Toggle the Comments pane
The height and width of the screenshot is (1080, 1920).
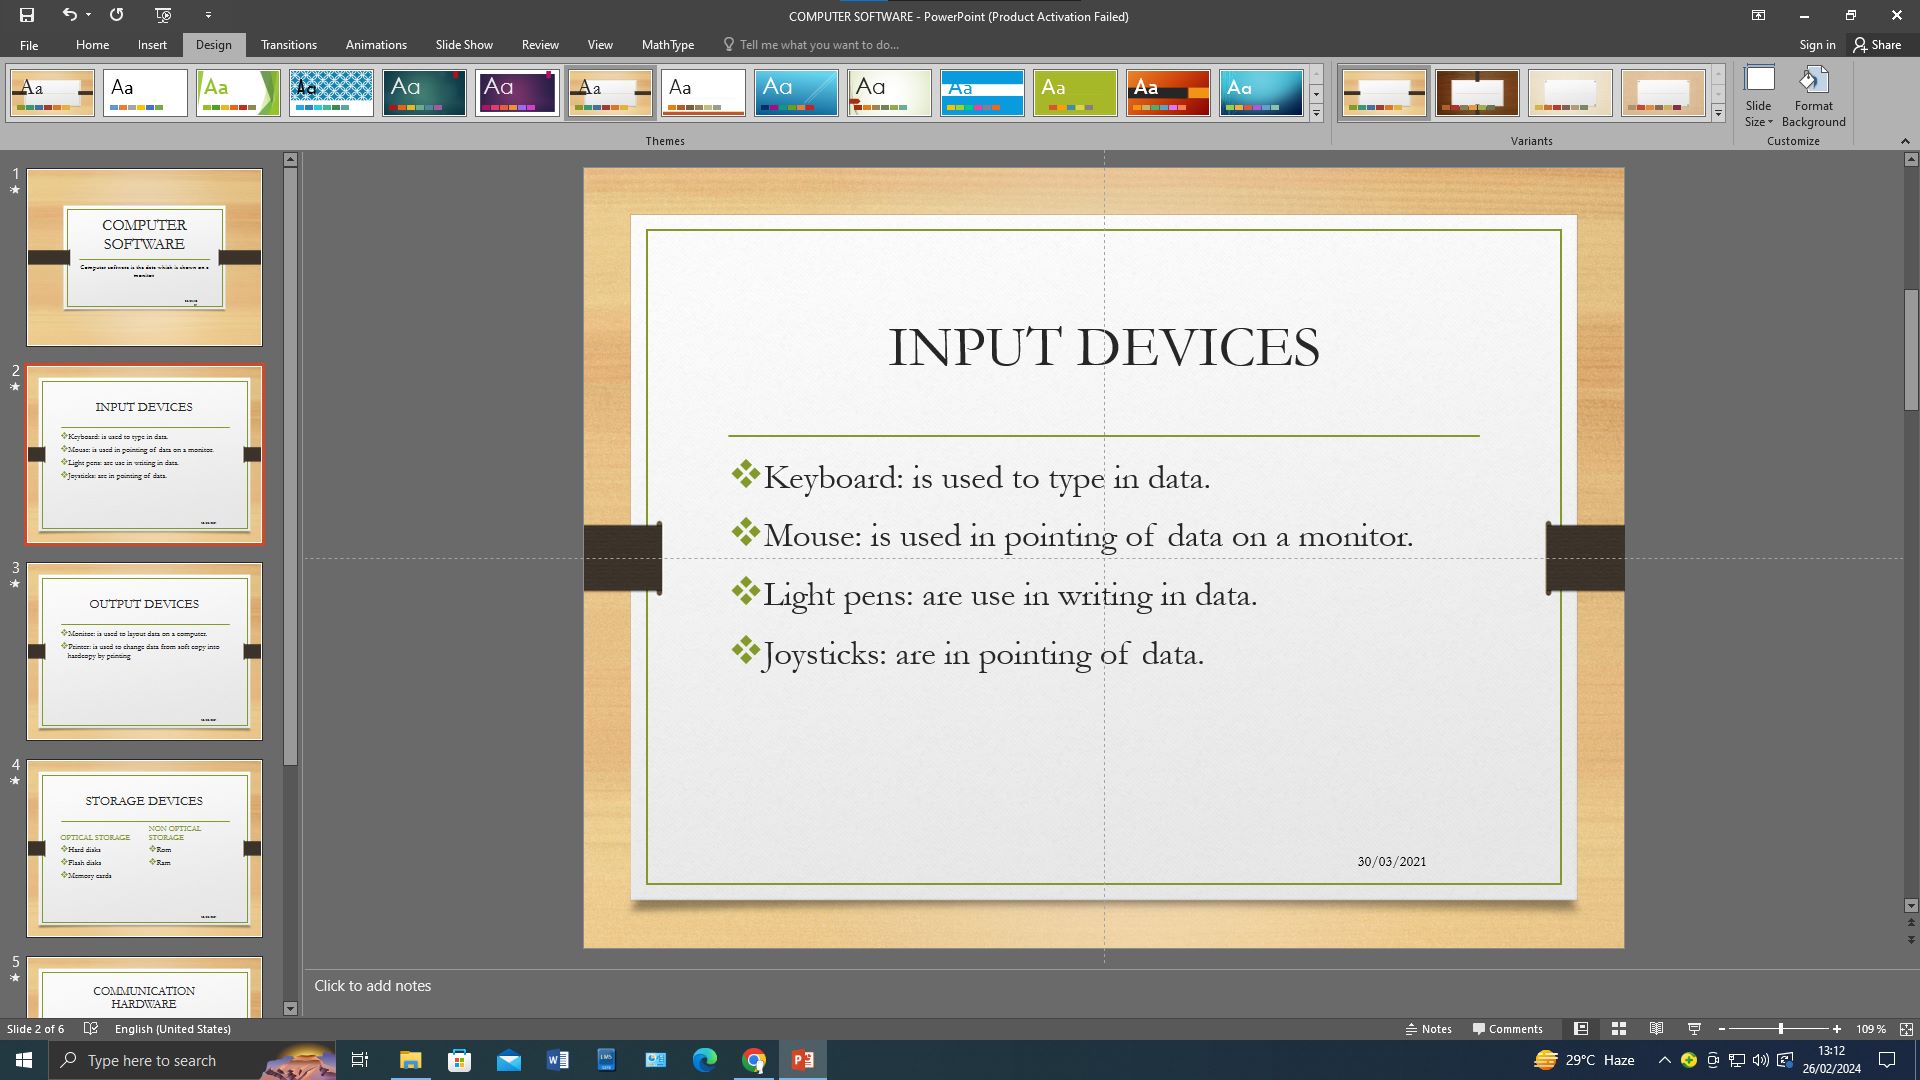point(1507,1029)
